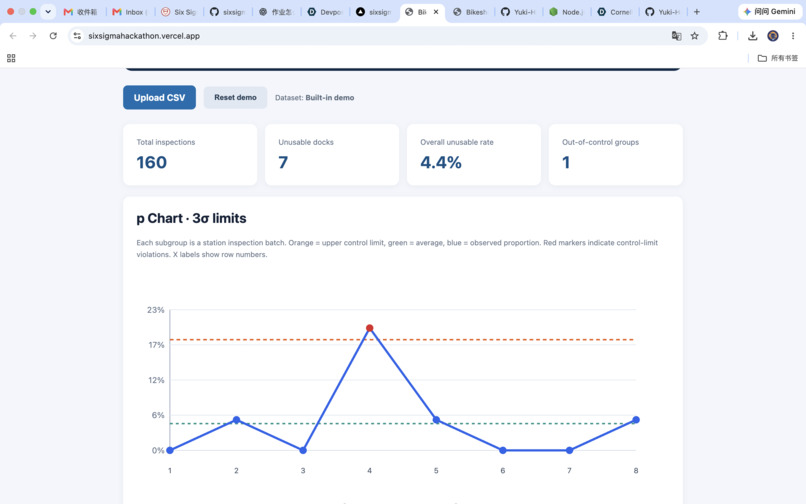Viewport: 806px width, 504px height.
Task: Switch to the Vercel sixsigm tab
Action: pyautogui.click(x=374, y=12)
